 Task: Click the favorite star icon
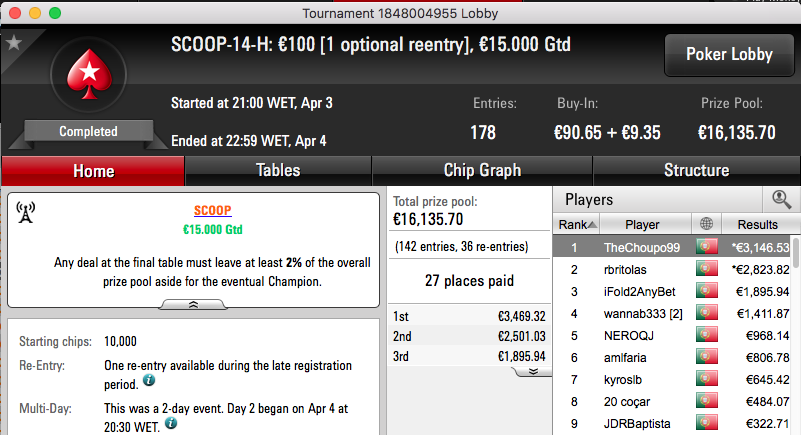[x=14, y=43]
